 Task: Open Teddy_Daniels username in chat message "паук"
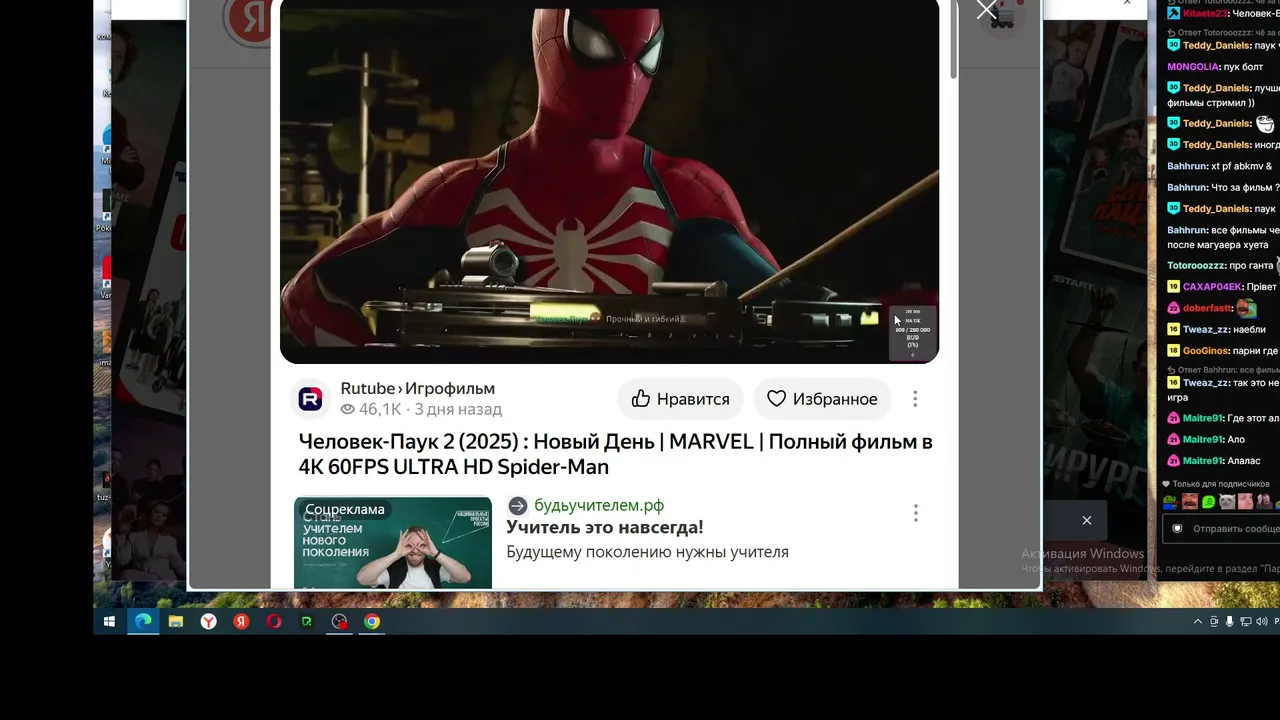[x=1217, y=209]
